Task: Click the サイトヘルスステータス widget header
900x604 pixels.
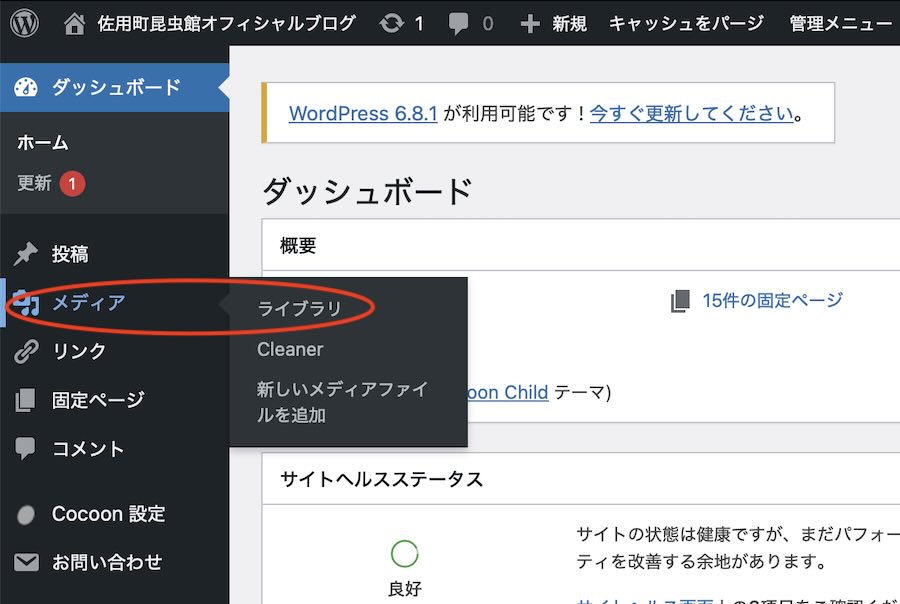Action: (382, 479)
